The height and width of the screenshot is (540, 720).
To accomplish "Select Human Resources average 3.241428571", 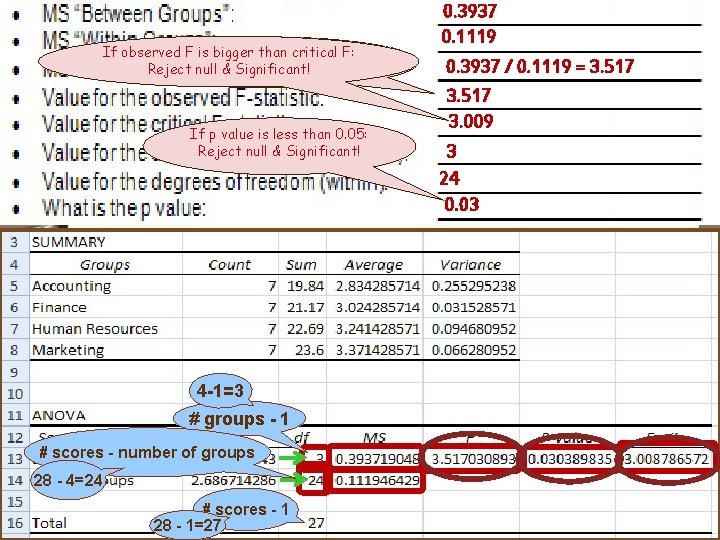I will point(374,329).
